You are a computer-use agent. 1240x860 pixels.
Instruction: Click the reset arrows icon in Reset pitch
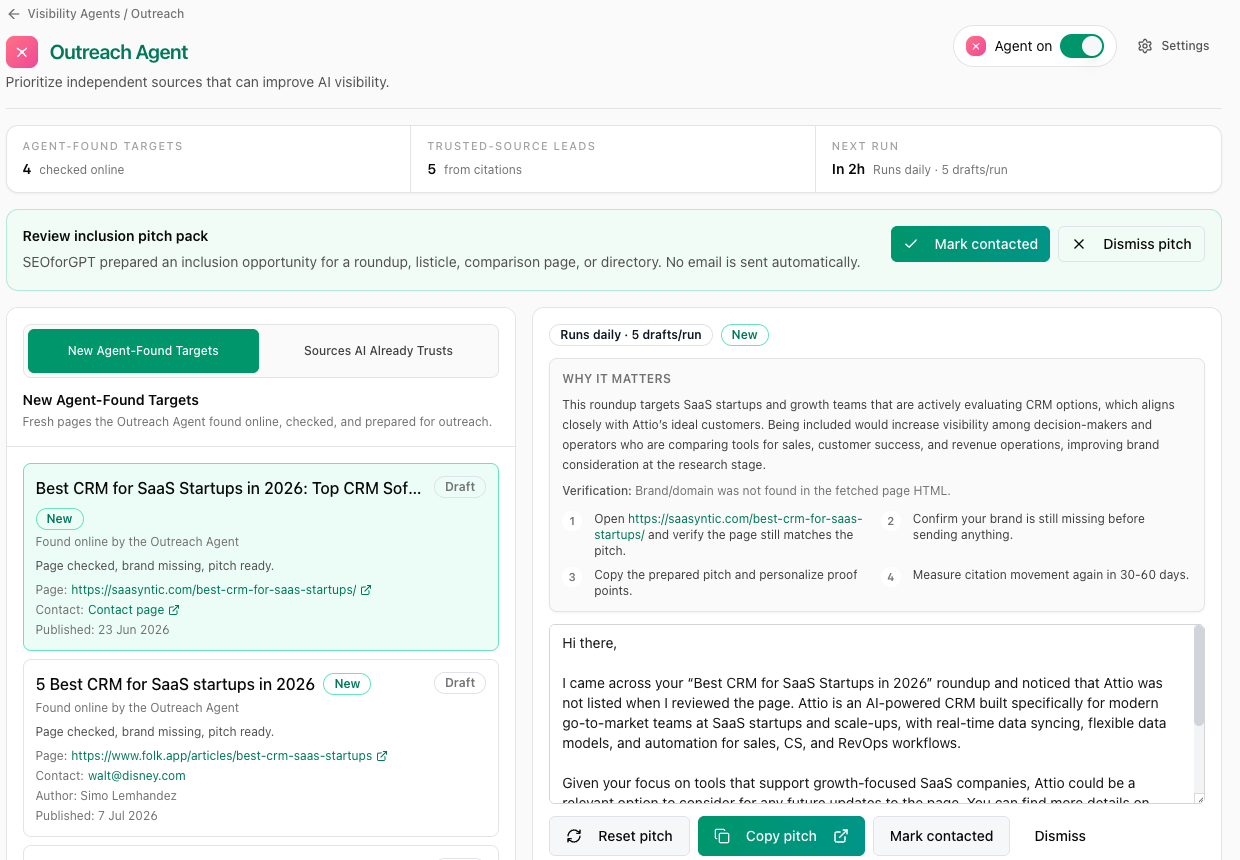pos(574,836)
